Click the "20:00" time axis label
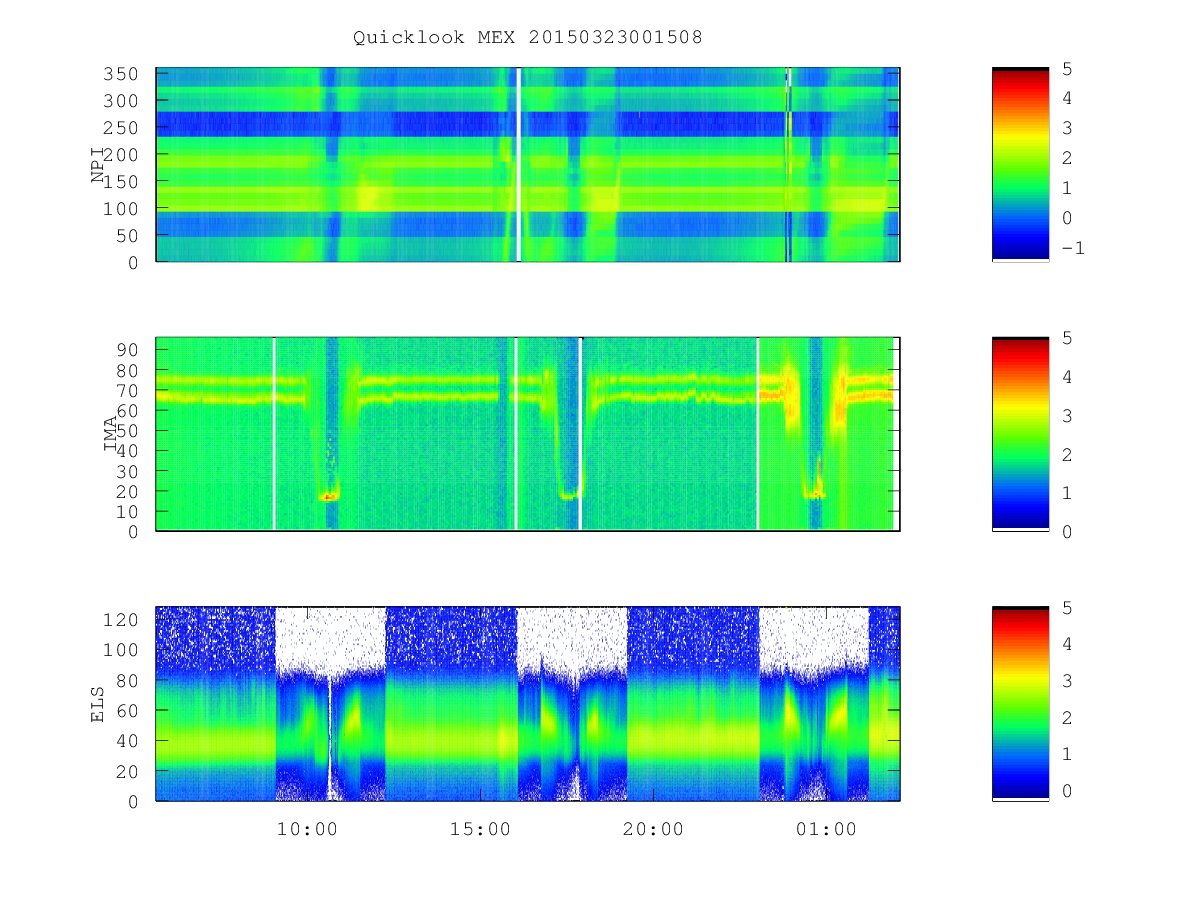The image size is (1200, 900). pos(654,829)
